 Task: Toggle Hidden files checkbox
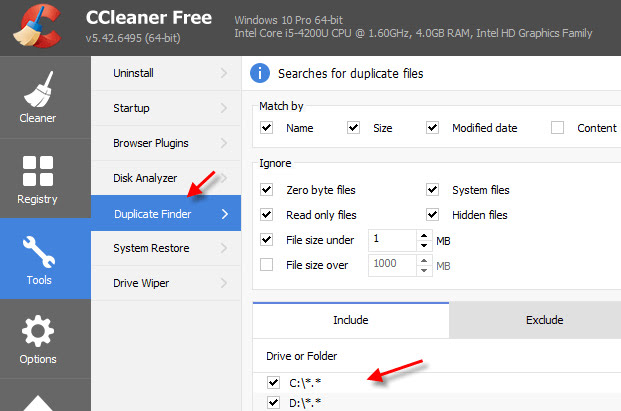[x=432, y=215]
